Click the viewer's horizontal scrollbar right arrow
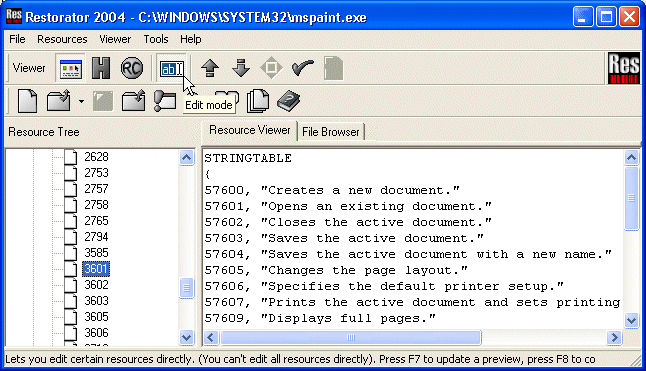 tap(614, 338)
